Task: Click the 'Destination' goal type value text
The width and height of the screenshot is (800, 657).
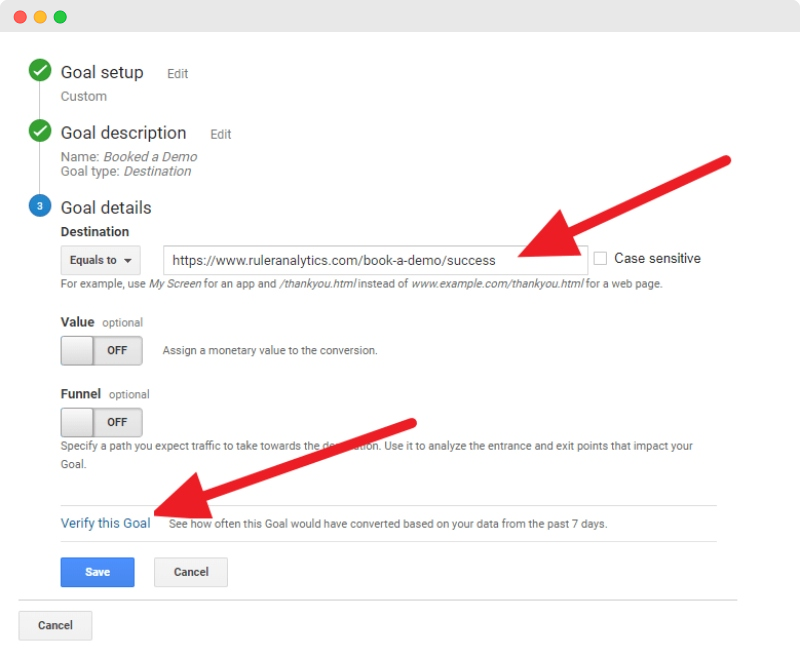Action: point(158,171)
